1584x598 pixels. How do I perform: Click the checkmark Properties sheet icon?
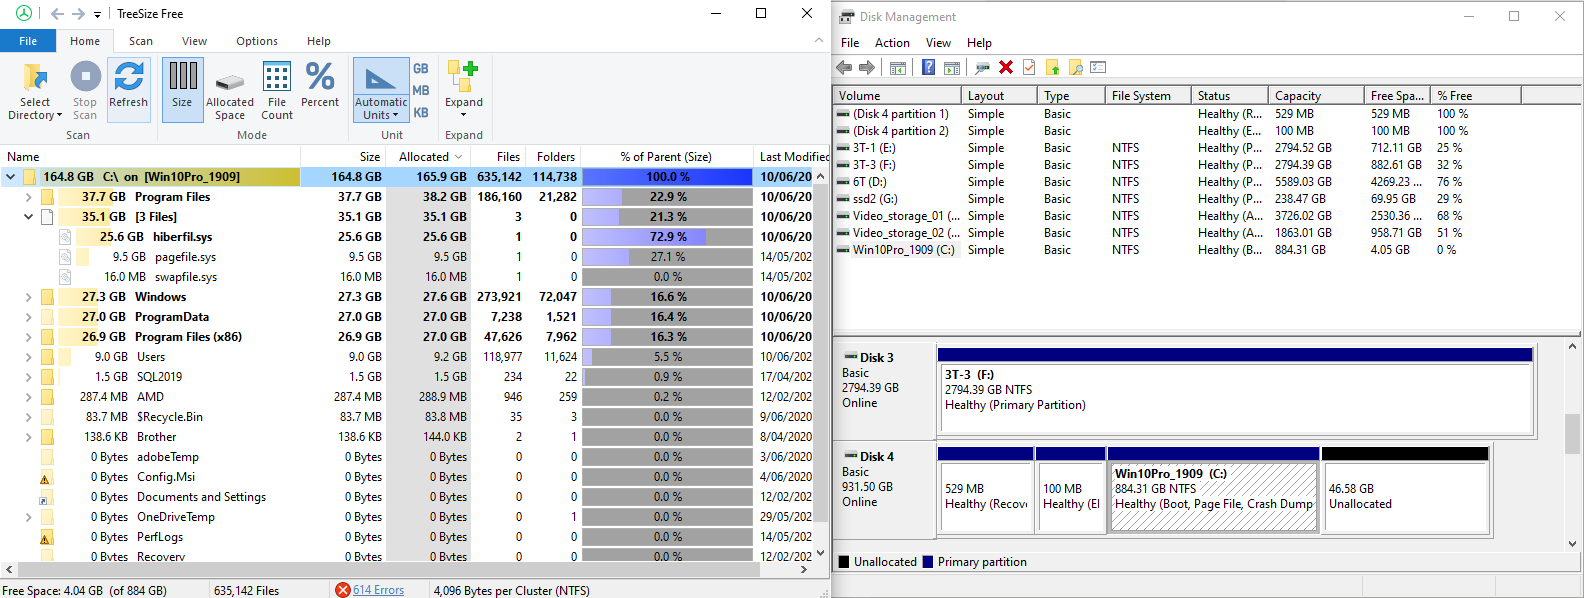tap(1029, 67)
